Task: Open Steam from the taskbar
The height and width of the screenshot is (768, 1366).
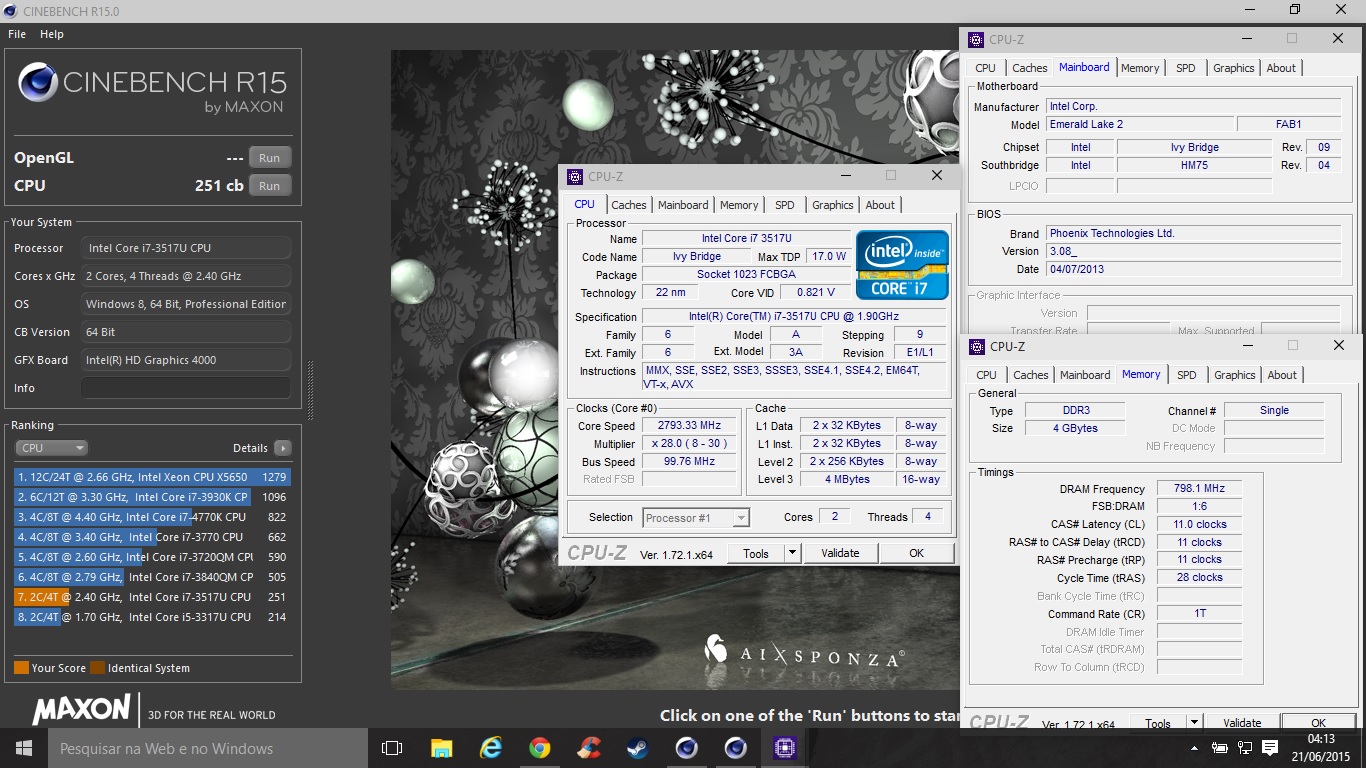Action: coord(637,748)
